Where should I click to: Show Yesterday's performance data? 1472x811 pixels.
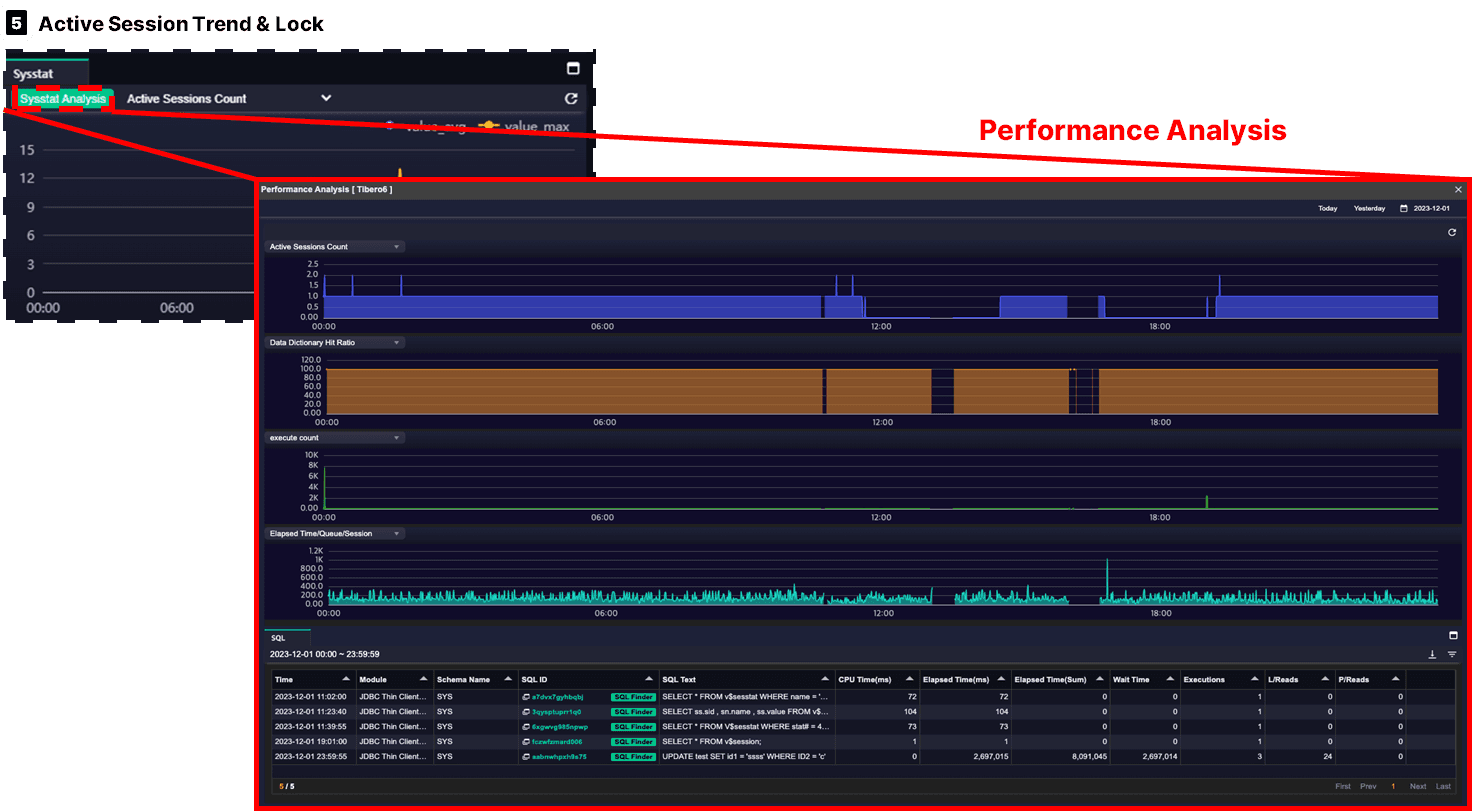pyautogui.click(x=1369, y=209)
